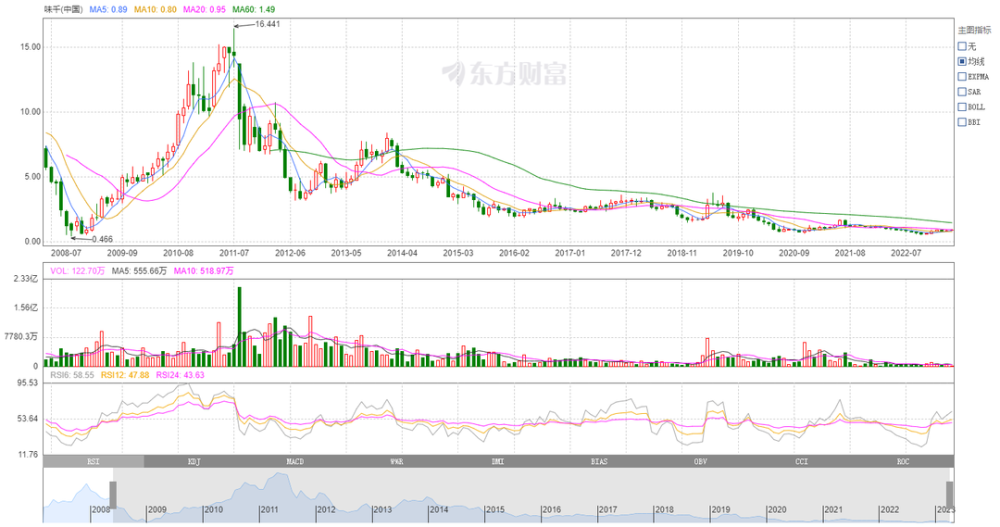Switch to the W%R indicator tab
1000x527 pixels.
click(x=397, y=461)
